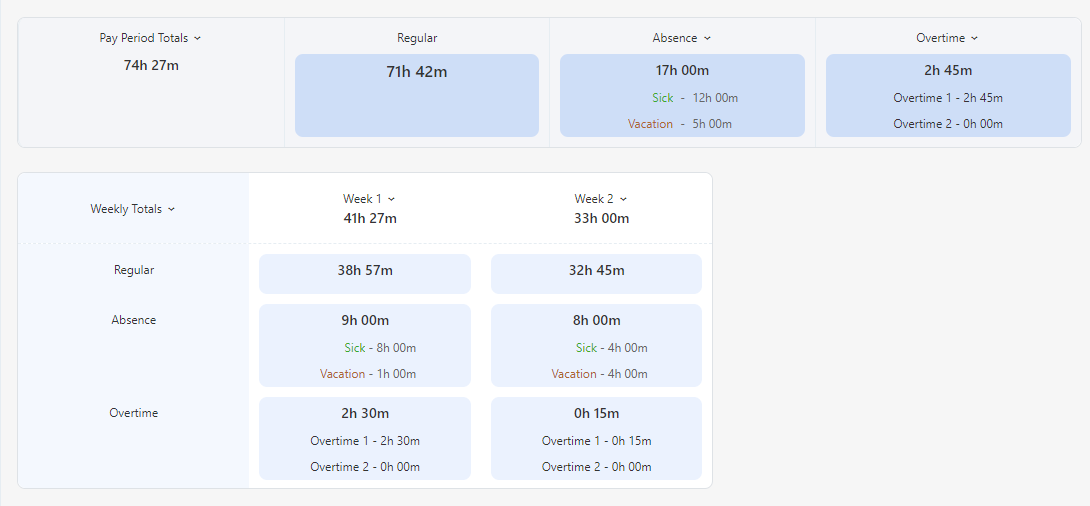The width and height of the screenshot is (1090, 506).
Task: Expand the Week 1 column chevron
Action: click(391, 199)
